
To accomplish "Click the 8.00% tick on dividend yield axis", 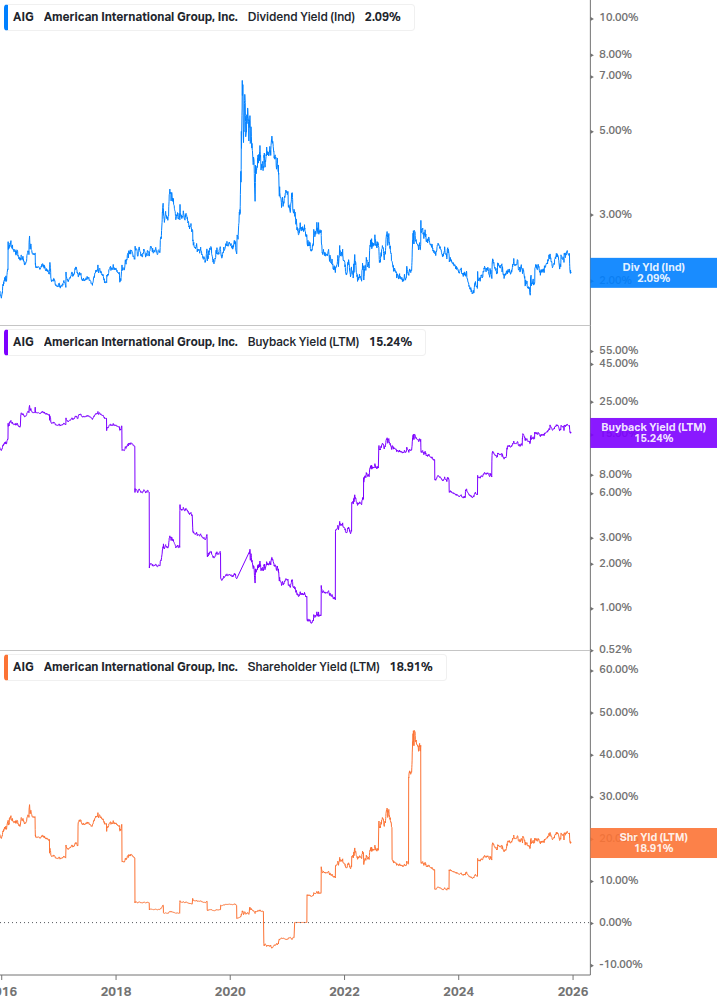I will [x=615, y=54].
